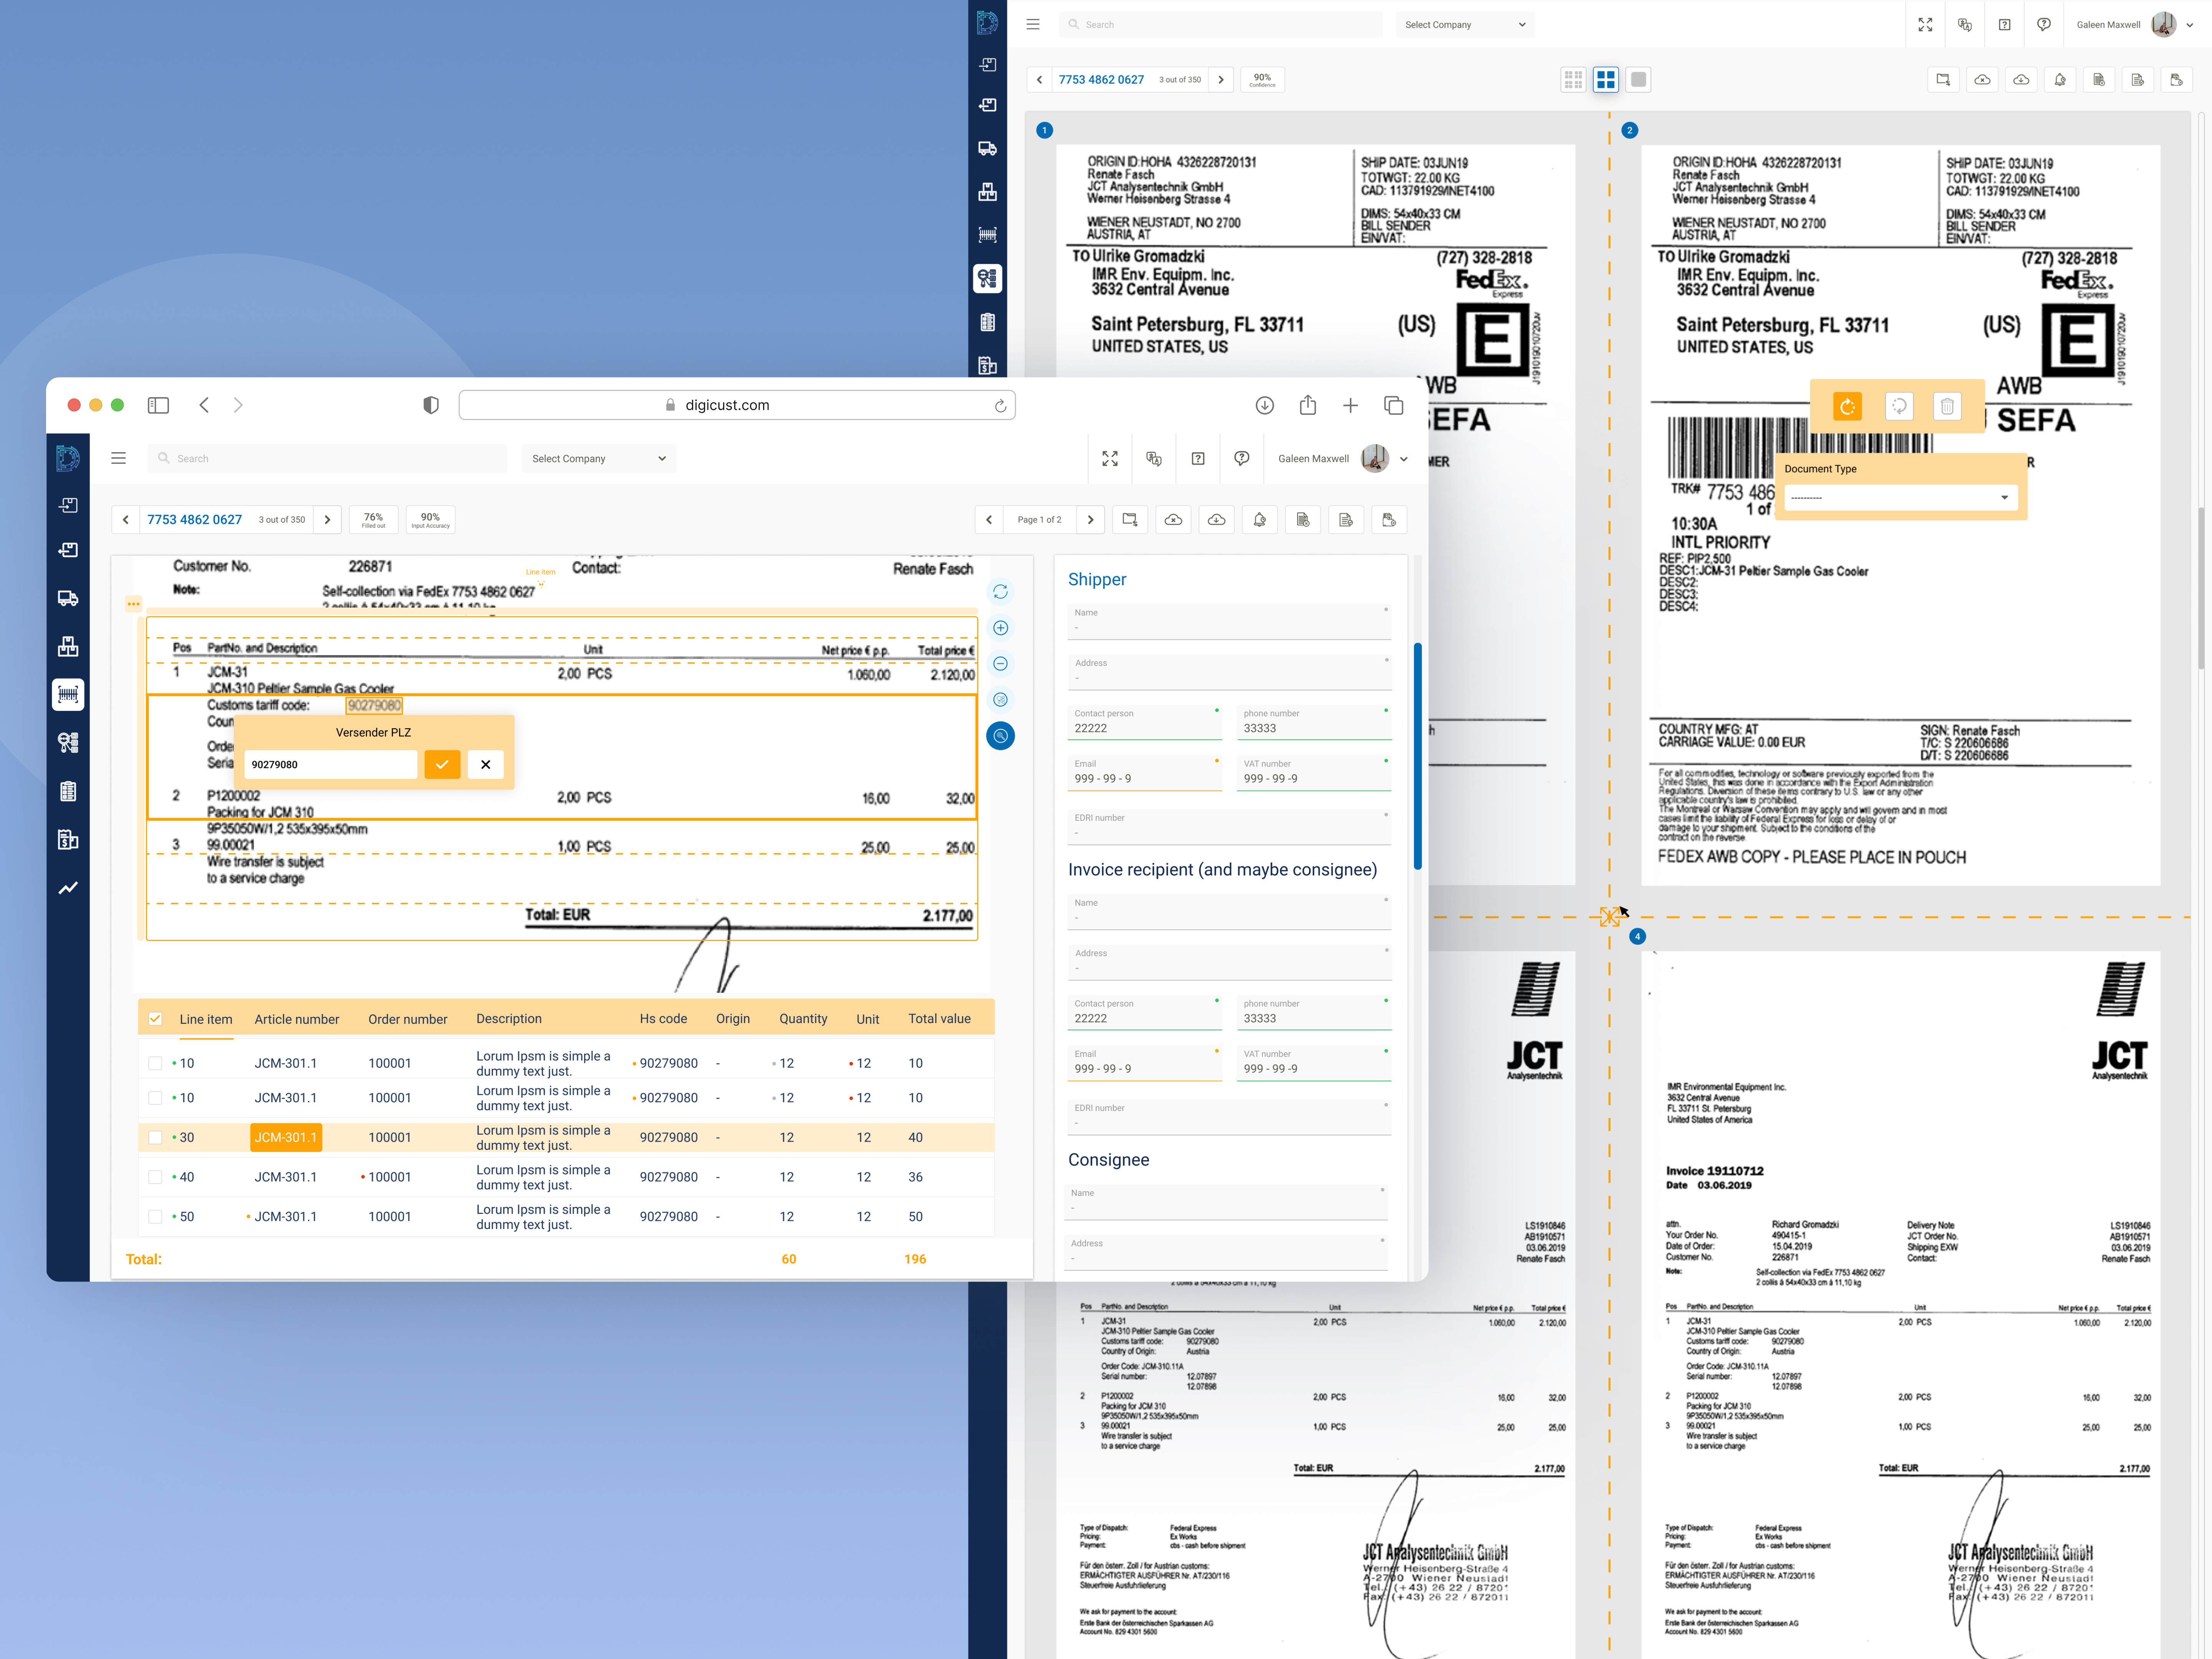Click the help question mark icon in front window
Viewport: 2212px width, 1659px height.
coord(1198,458)
